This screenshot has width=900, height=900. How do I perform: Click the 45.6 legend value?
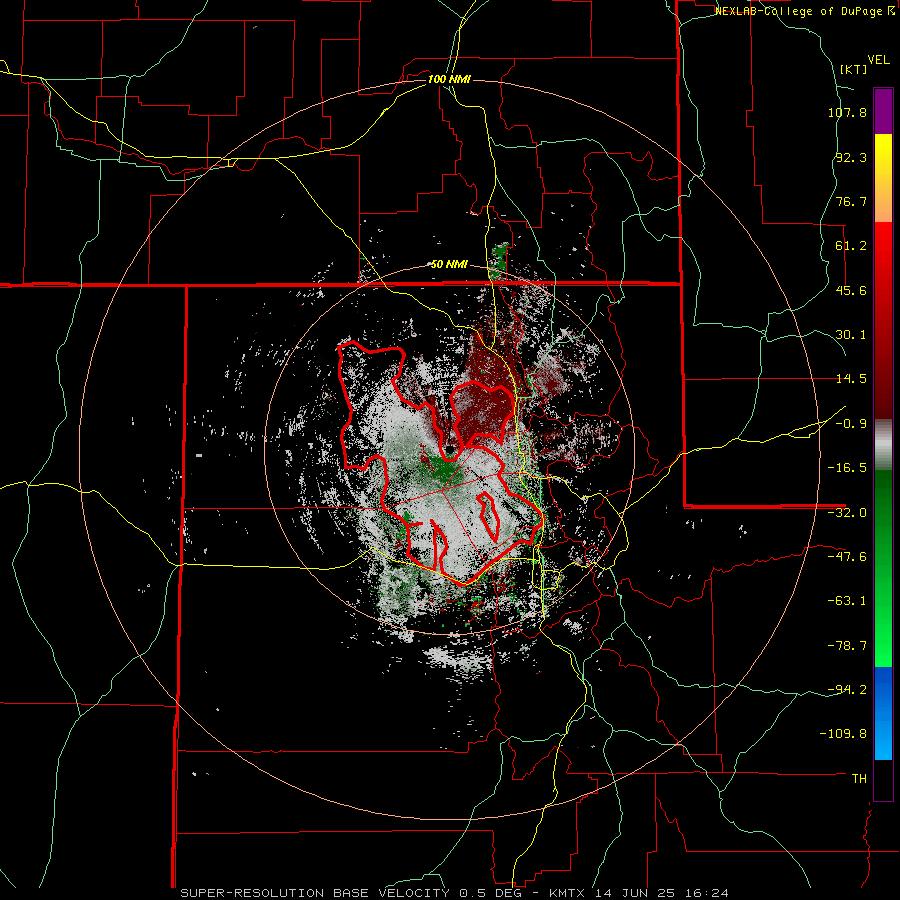tap(851, 290)
